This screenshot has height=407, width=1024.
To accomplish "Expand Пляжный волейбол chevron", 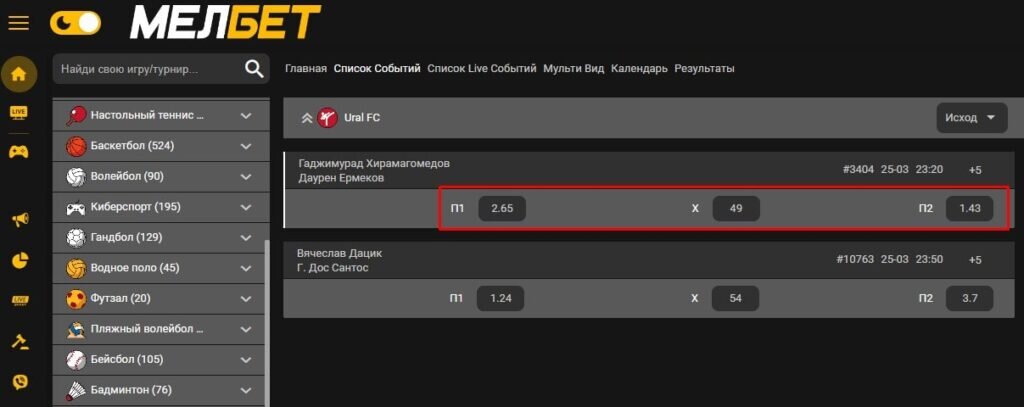I will pyautogui.click(x=246, y=329).
